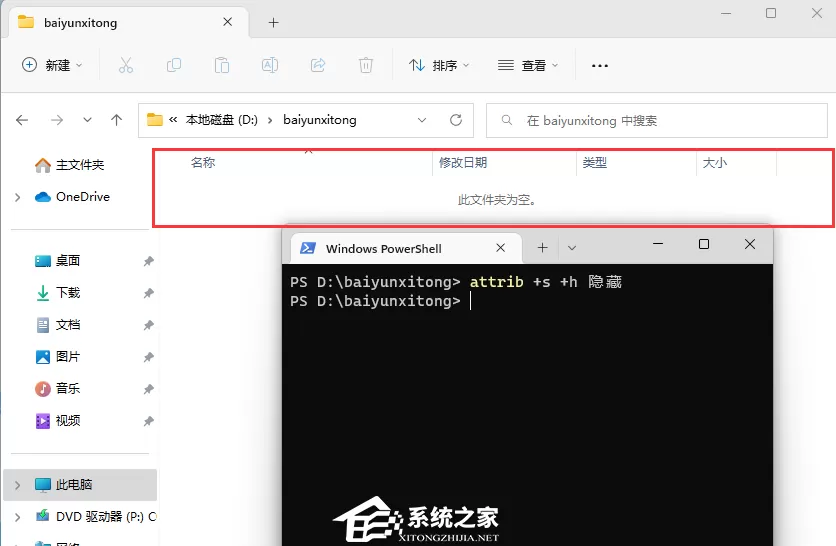Open the three-dot more options menu
Viewport: 836px width, 546px height.
click(600, 66)
